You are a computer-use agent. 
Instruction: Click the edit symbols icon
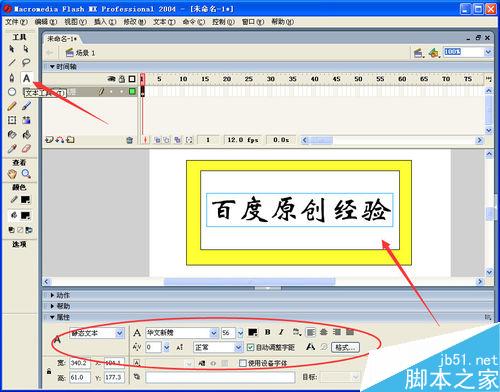(x=434, y=53)
